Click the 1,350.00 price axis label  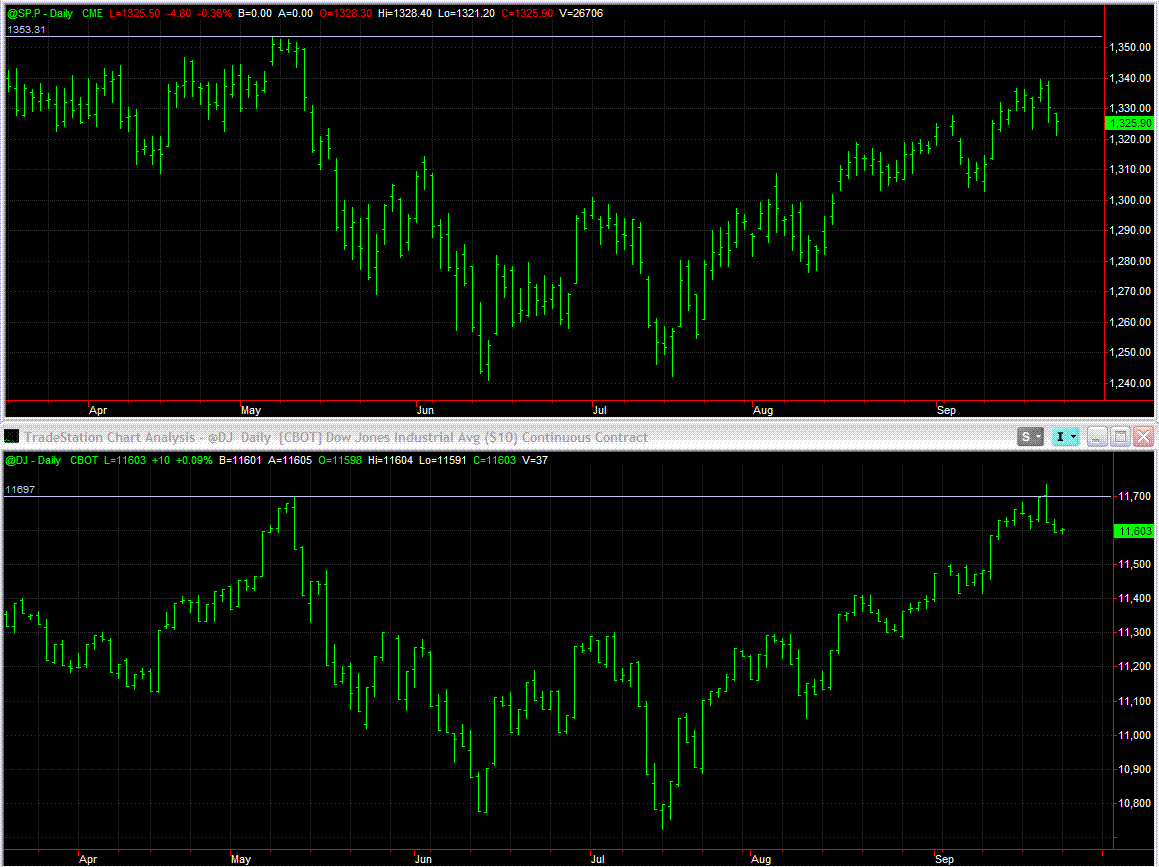pos(1130,47)
